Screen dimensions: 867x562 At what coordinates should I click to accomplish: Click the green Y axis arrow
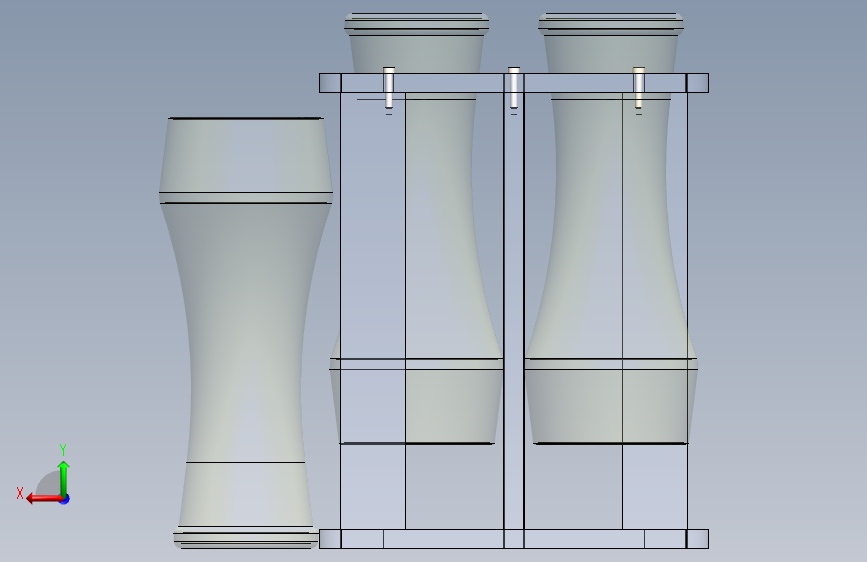(x=64, y=478)
